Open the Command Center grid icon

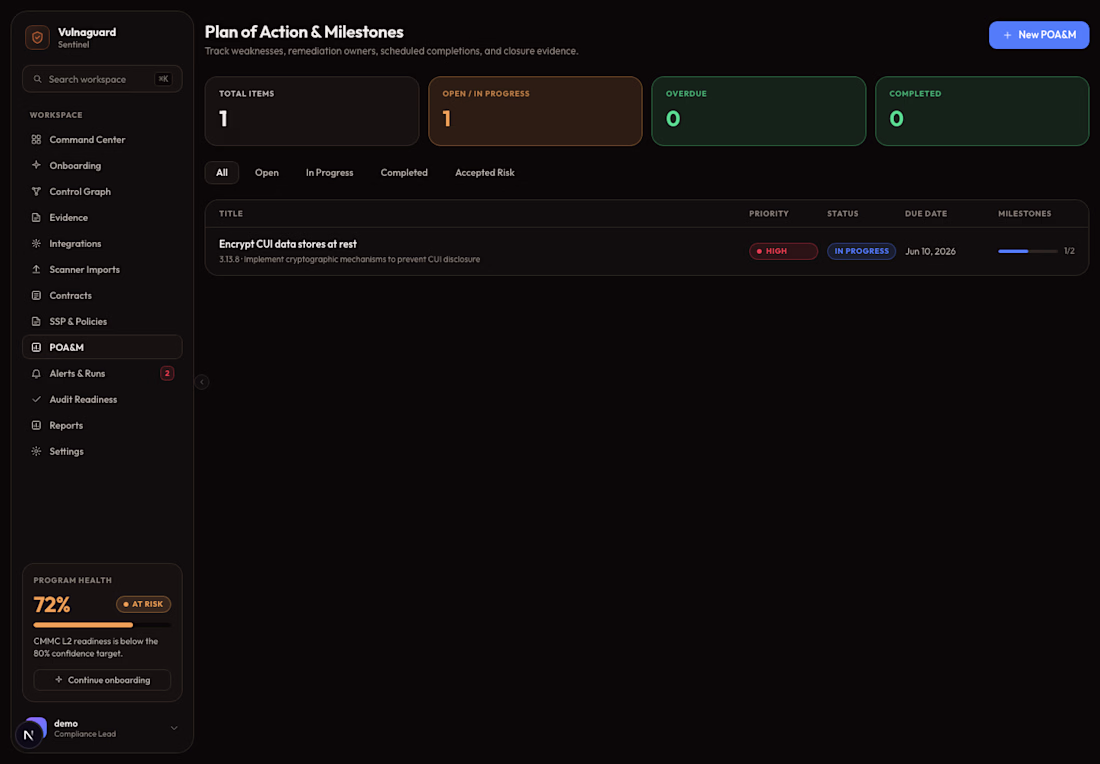(36, 140)
